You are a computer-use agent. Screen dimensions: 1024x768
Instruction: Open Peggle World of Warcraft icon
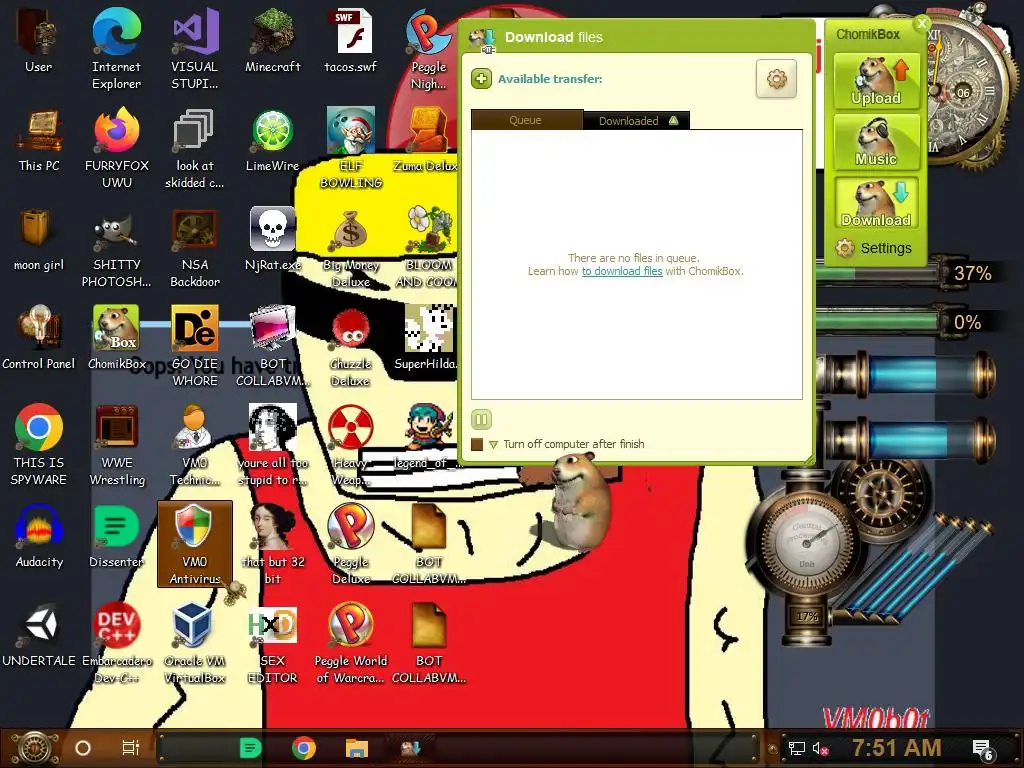[351, 643]
